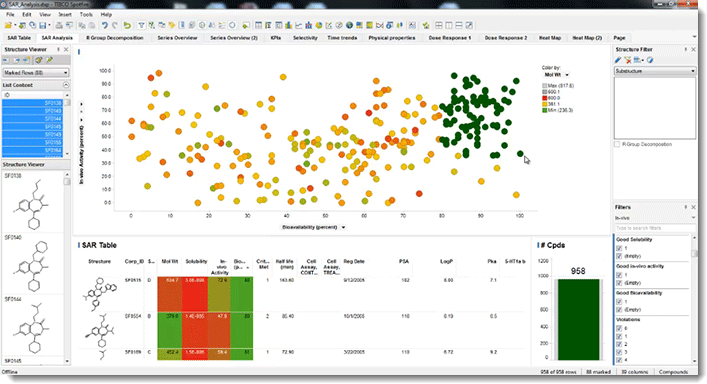Switch to the R Group Decomposition tab
Image resolution: width=707 pixels, height=384 pixels.
point(115,38)
